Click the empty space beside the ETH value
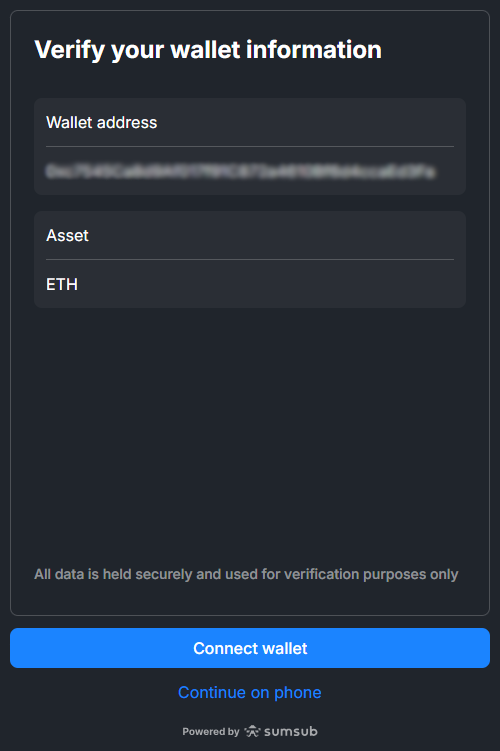 point(268,284)
